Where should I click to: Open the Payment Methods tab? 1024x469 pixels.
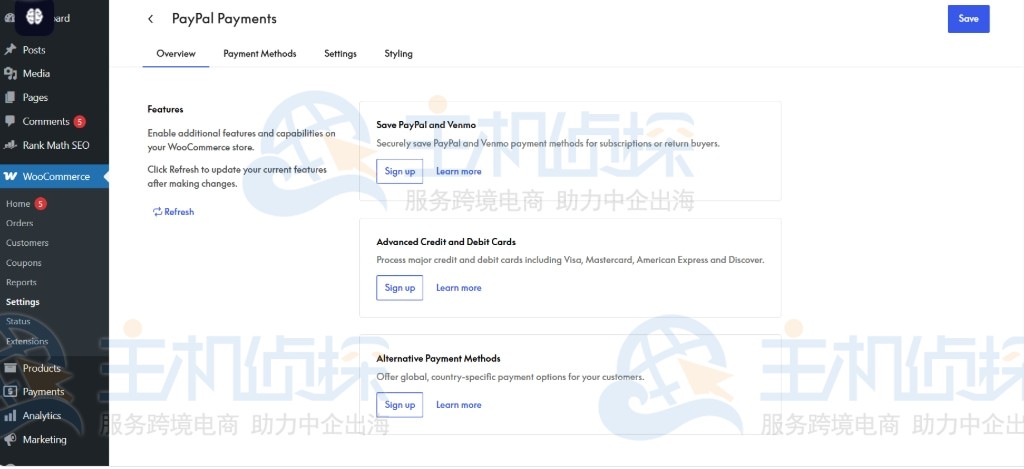coord(260,54)
